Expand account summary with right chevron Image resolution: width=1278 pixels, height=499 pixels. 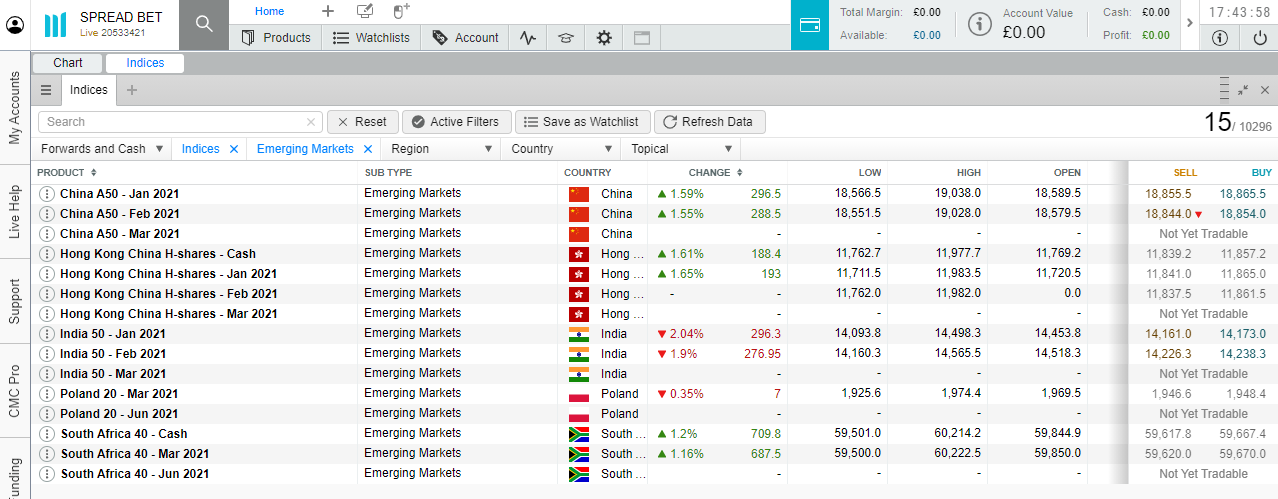point(1189,23)
